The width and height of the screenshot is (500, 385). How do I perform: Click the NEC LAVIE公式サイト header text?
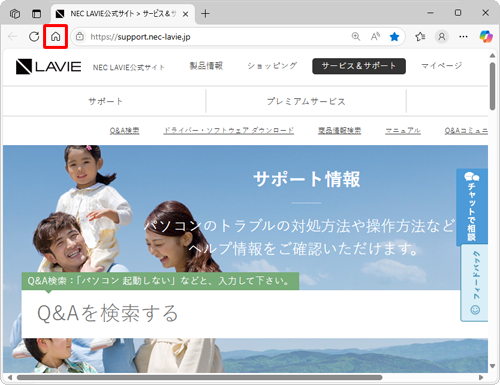click(x=129, y=67)
